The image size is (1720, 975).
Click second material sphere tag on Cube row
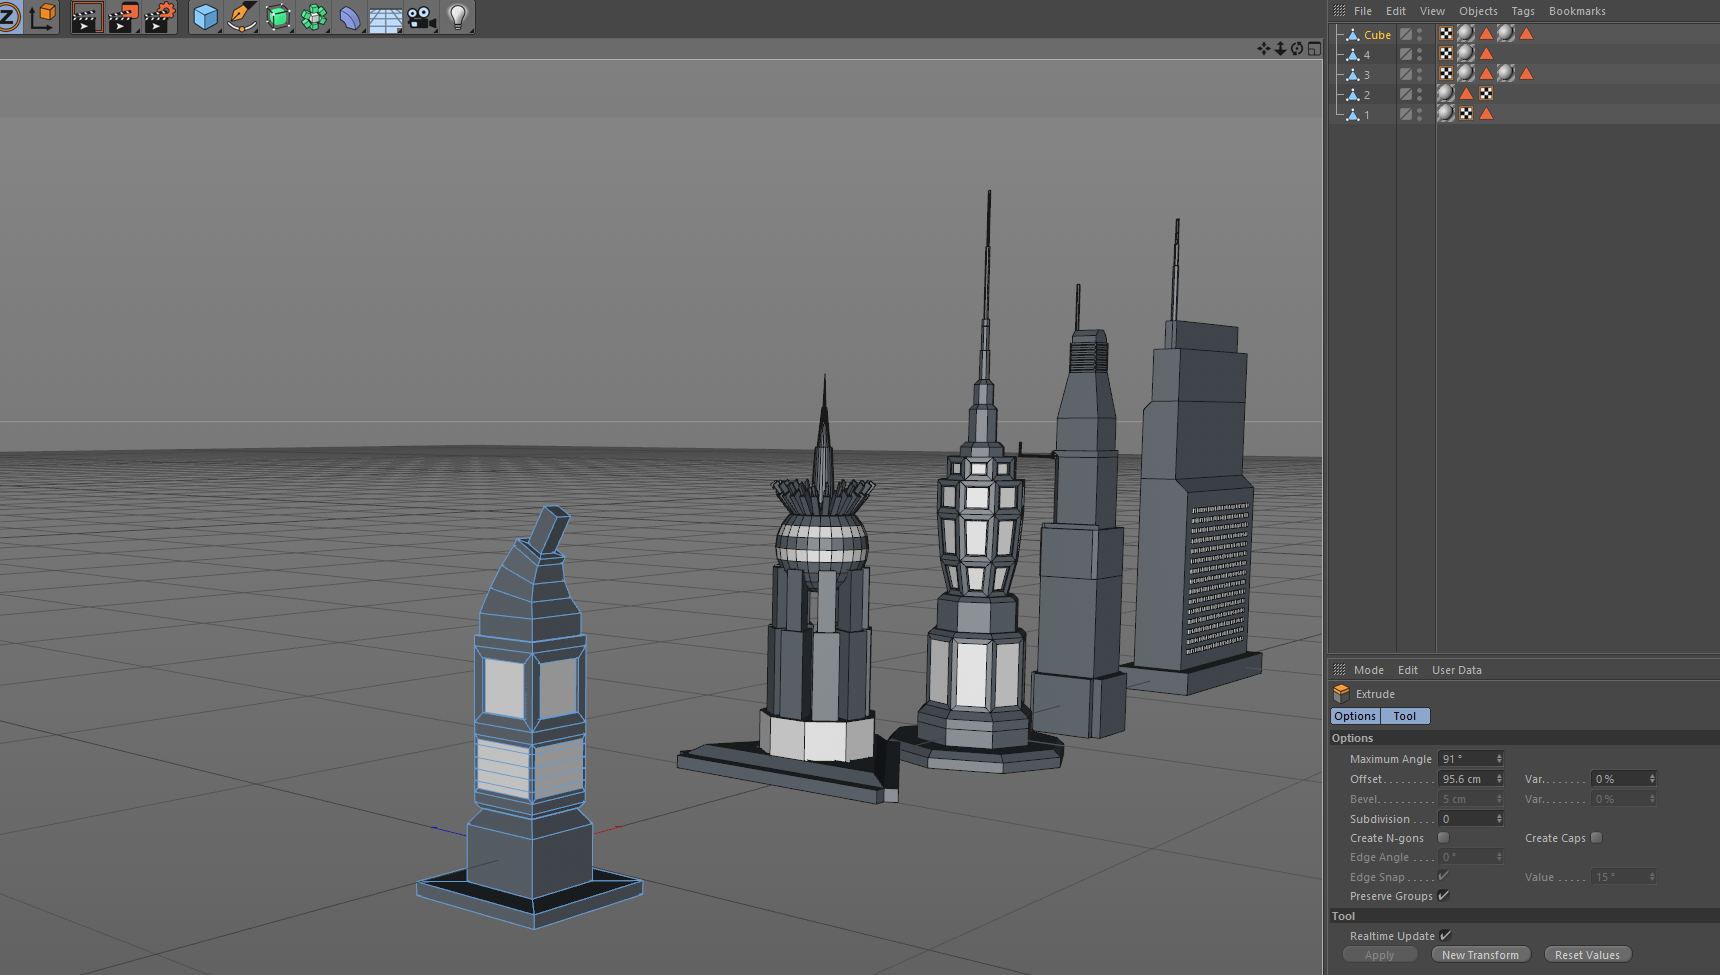tap(1506, 34)
